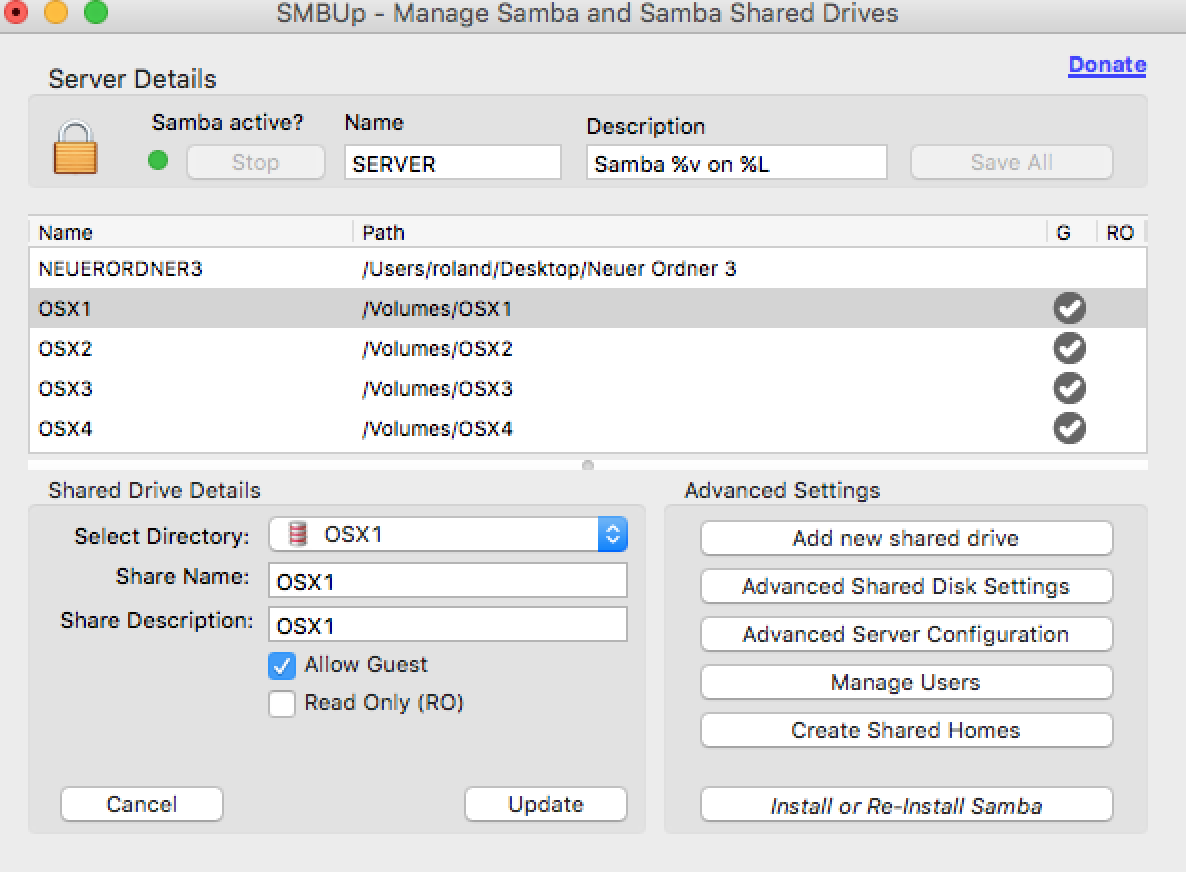1186x872 pixels.
Task: Click the Share Name input field
Action: coord(448,581)
